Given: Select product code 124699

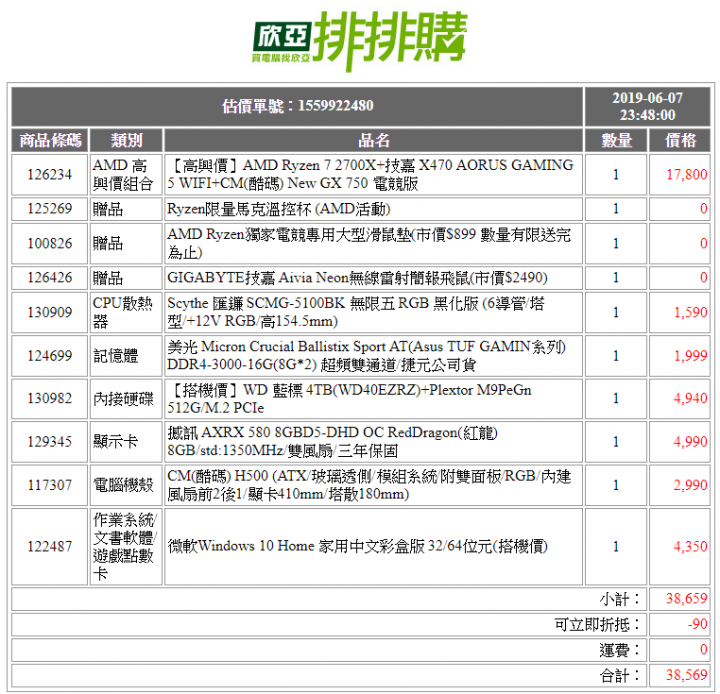Looking at the screenshot, I should (50, 355).
